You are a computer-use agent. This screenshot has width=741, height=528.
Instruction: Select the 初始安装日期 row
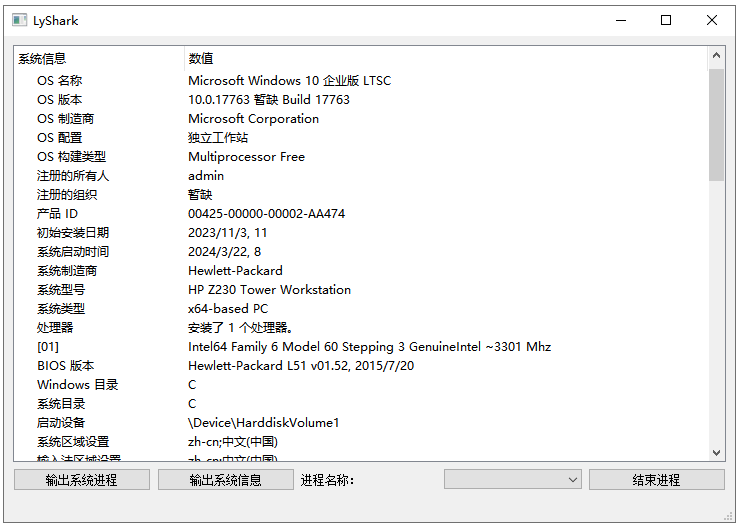click(361, 233)
